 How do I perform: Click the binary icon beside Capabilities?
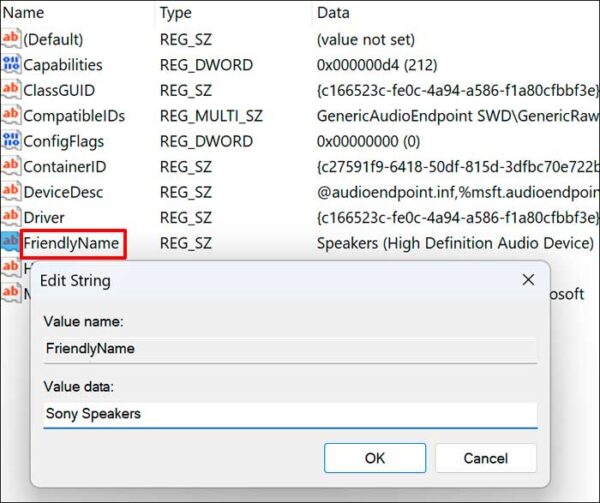click(10, 65)
